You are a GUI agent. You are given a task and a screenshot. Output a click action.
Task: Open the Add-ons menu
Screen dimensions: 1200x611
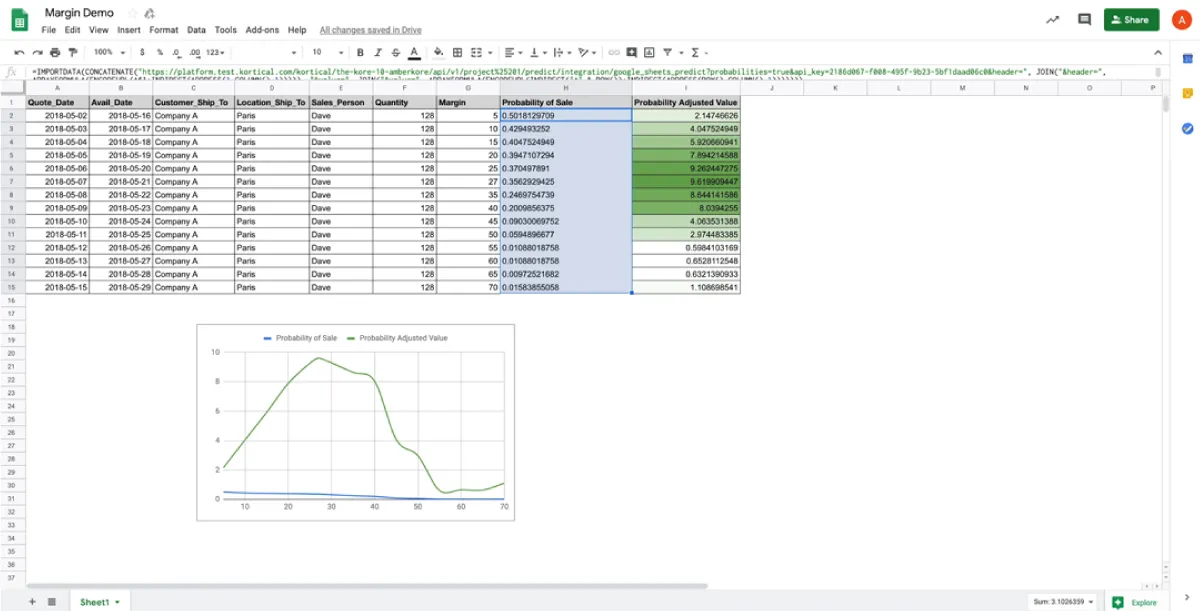(x=263, y=30)
